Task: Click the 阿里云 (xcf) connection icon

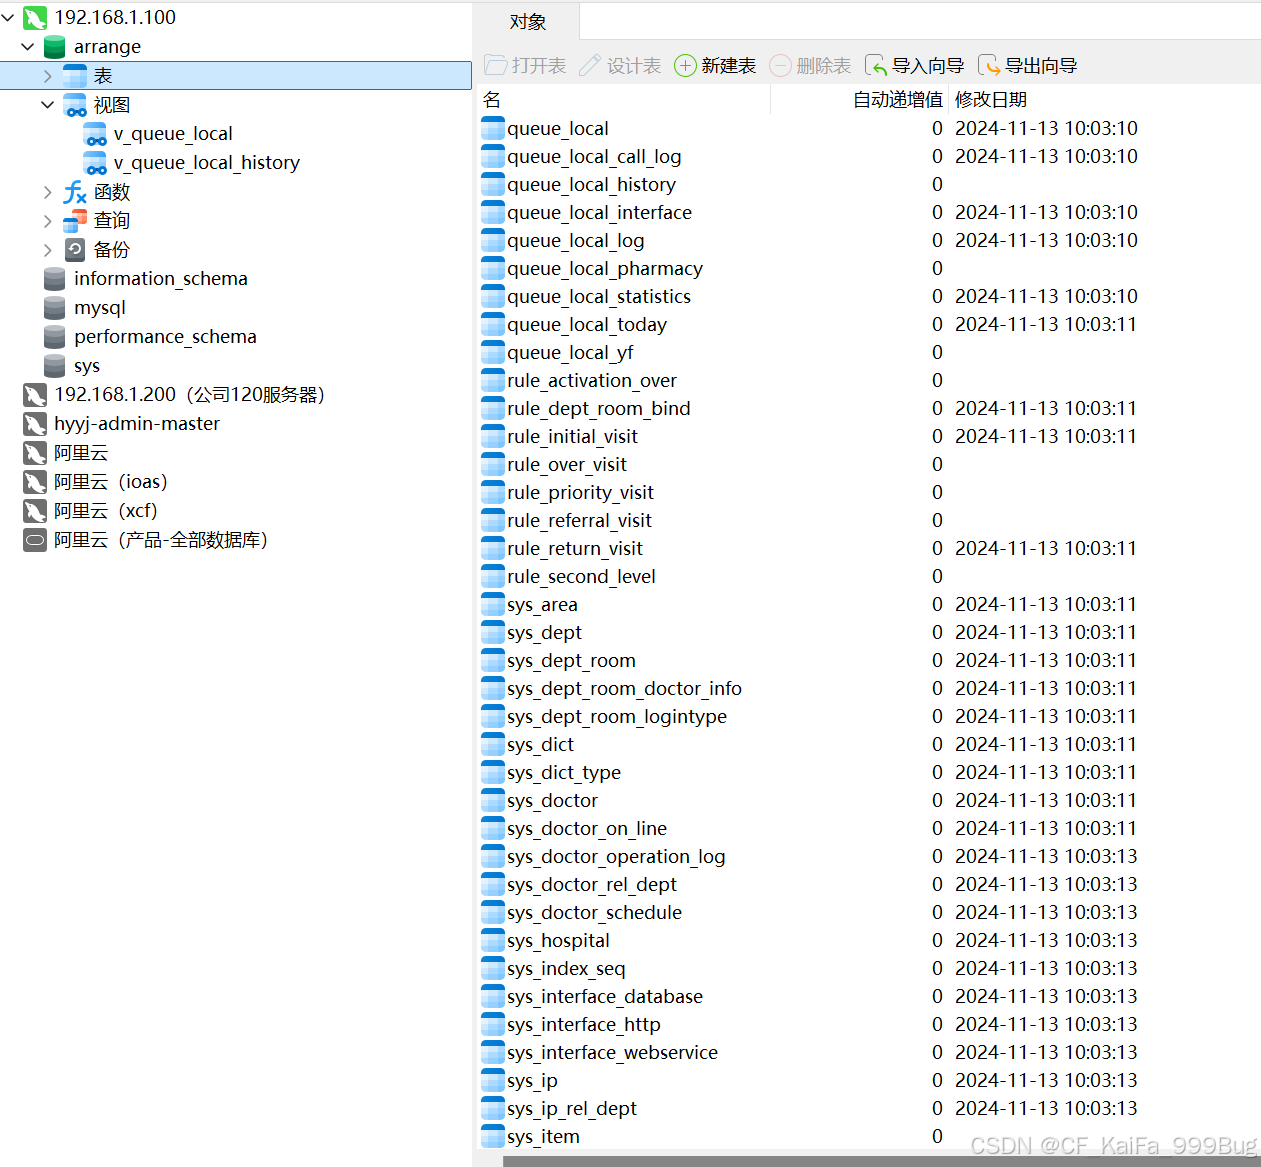Action: click(x=35, y=511)
